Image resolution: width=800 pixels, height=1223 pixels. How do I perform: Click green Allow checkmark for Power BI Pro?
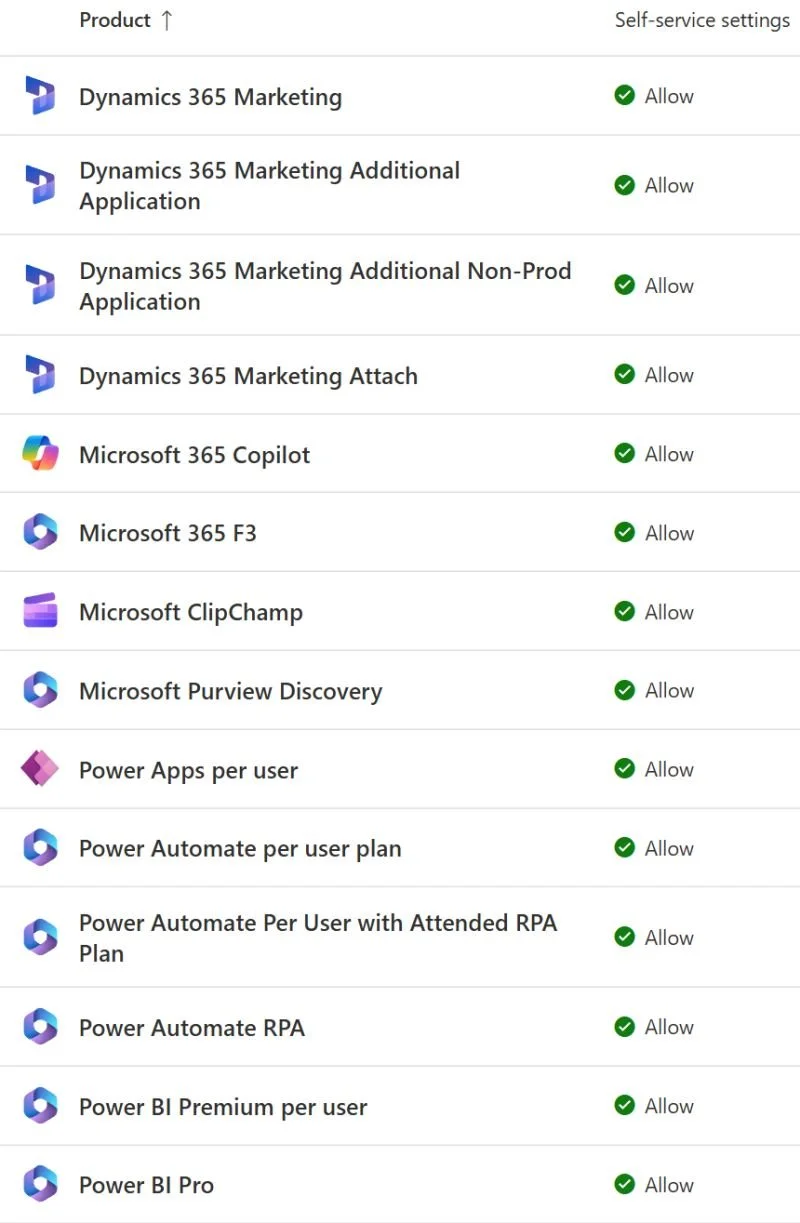(x=625, y=1185)
